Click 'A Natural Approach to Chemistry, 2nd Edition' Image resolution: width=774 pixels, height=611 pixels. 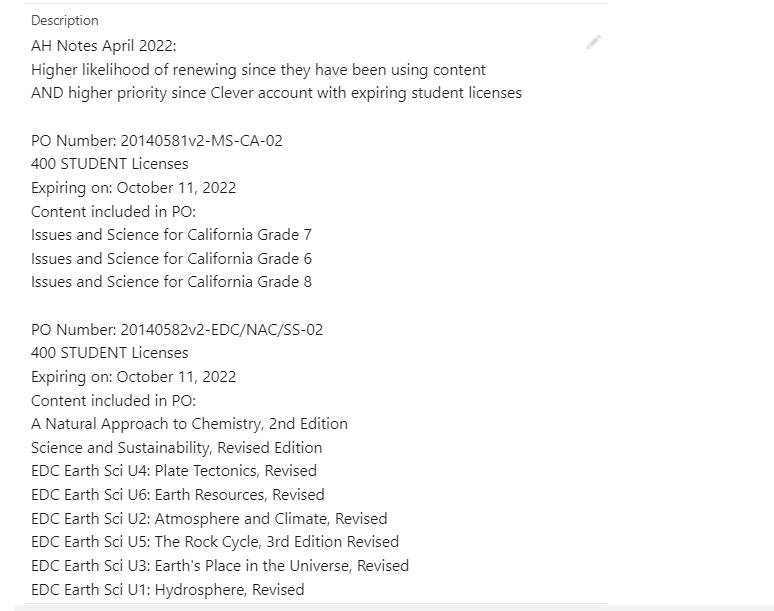point(190,424)
